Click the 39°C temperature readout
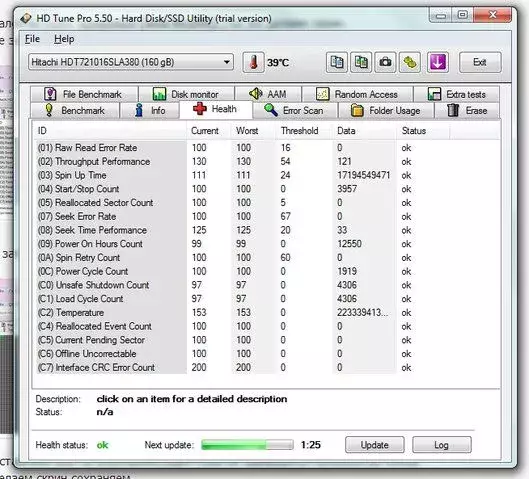 [x=278, y=63]
